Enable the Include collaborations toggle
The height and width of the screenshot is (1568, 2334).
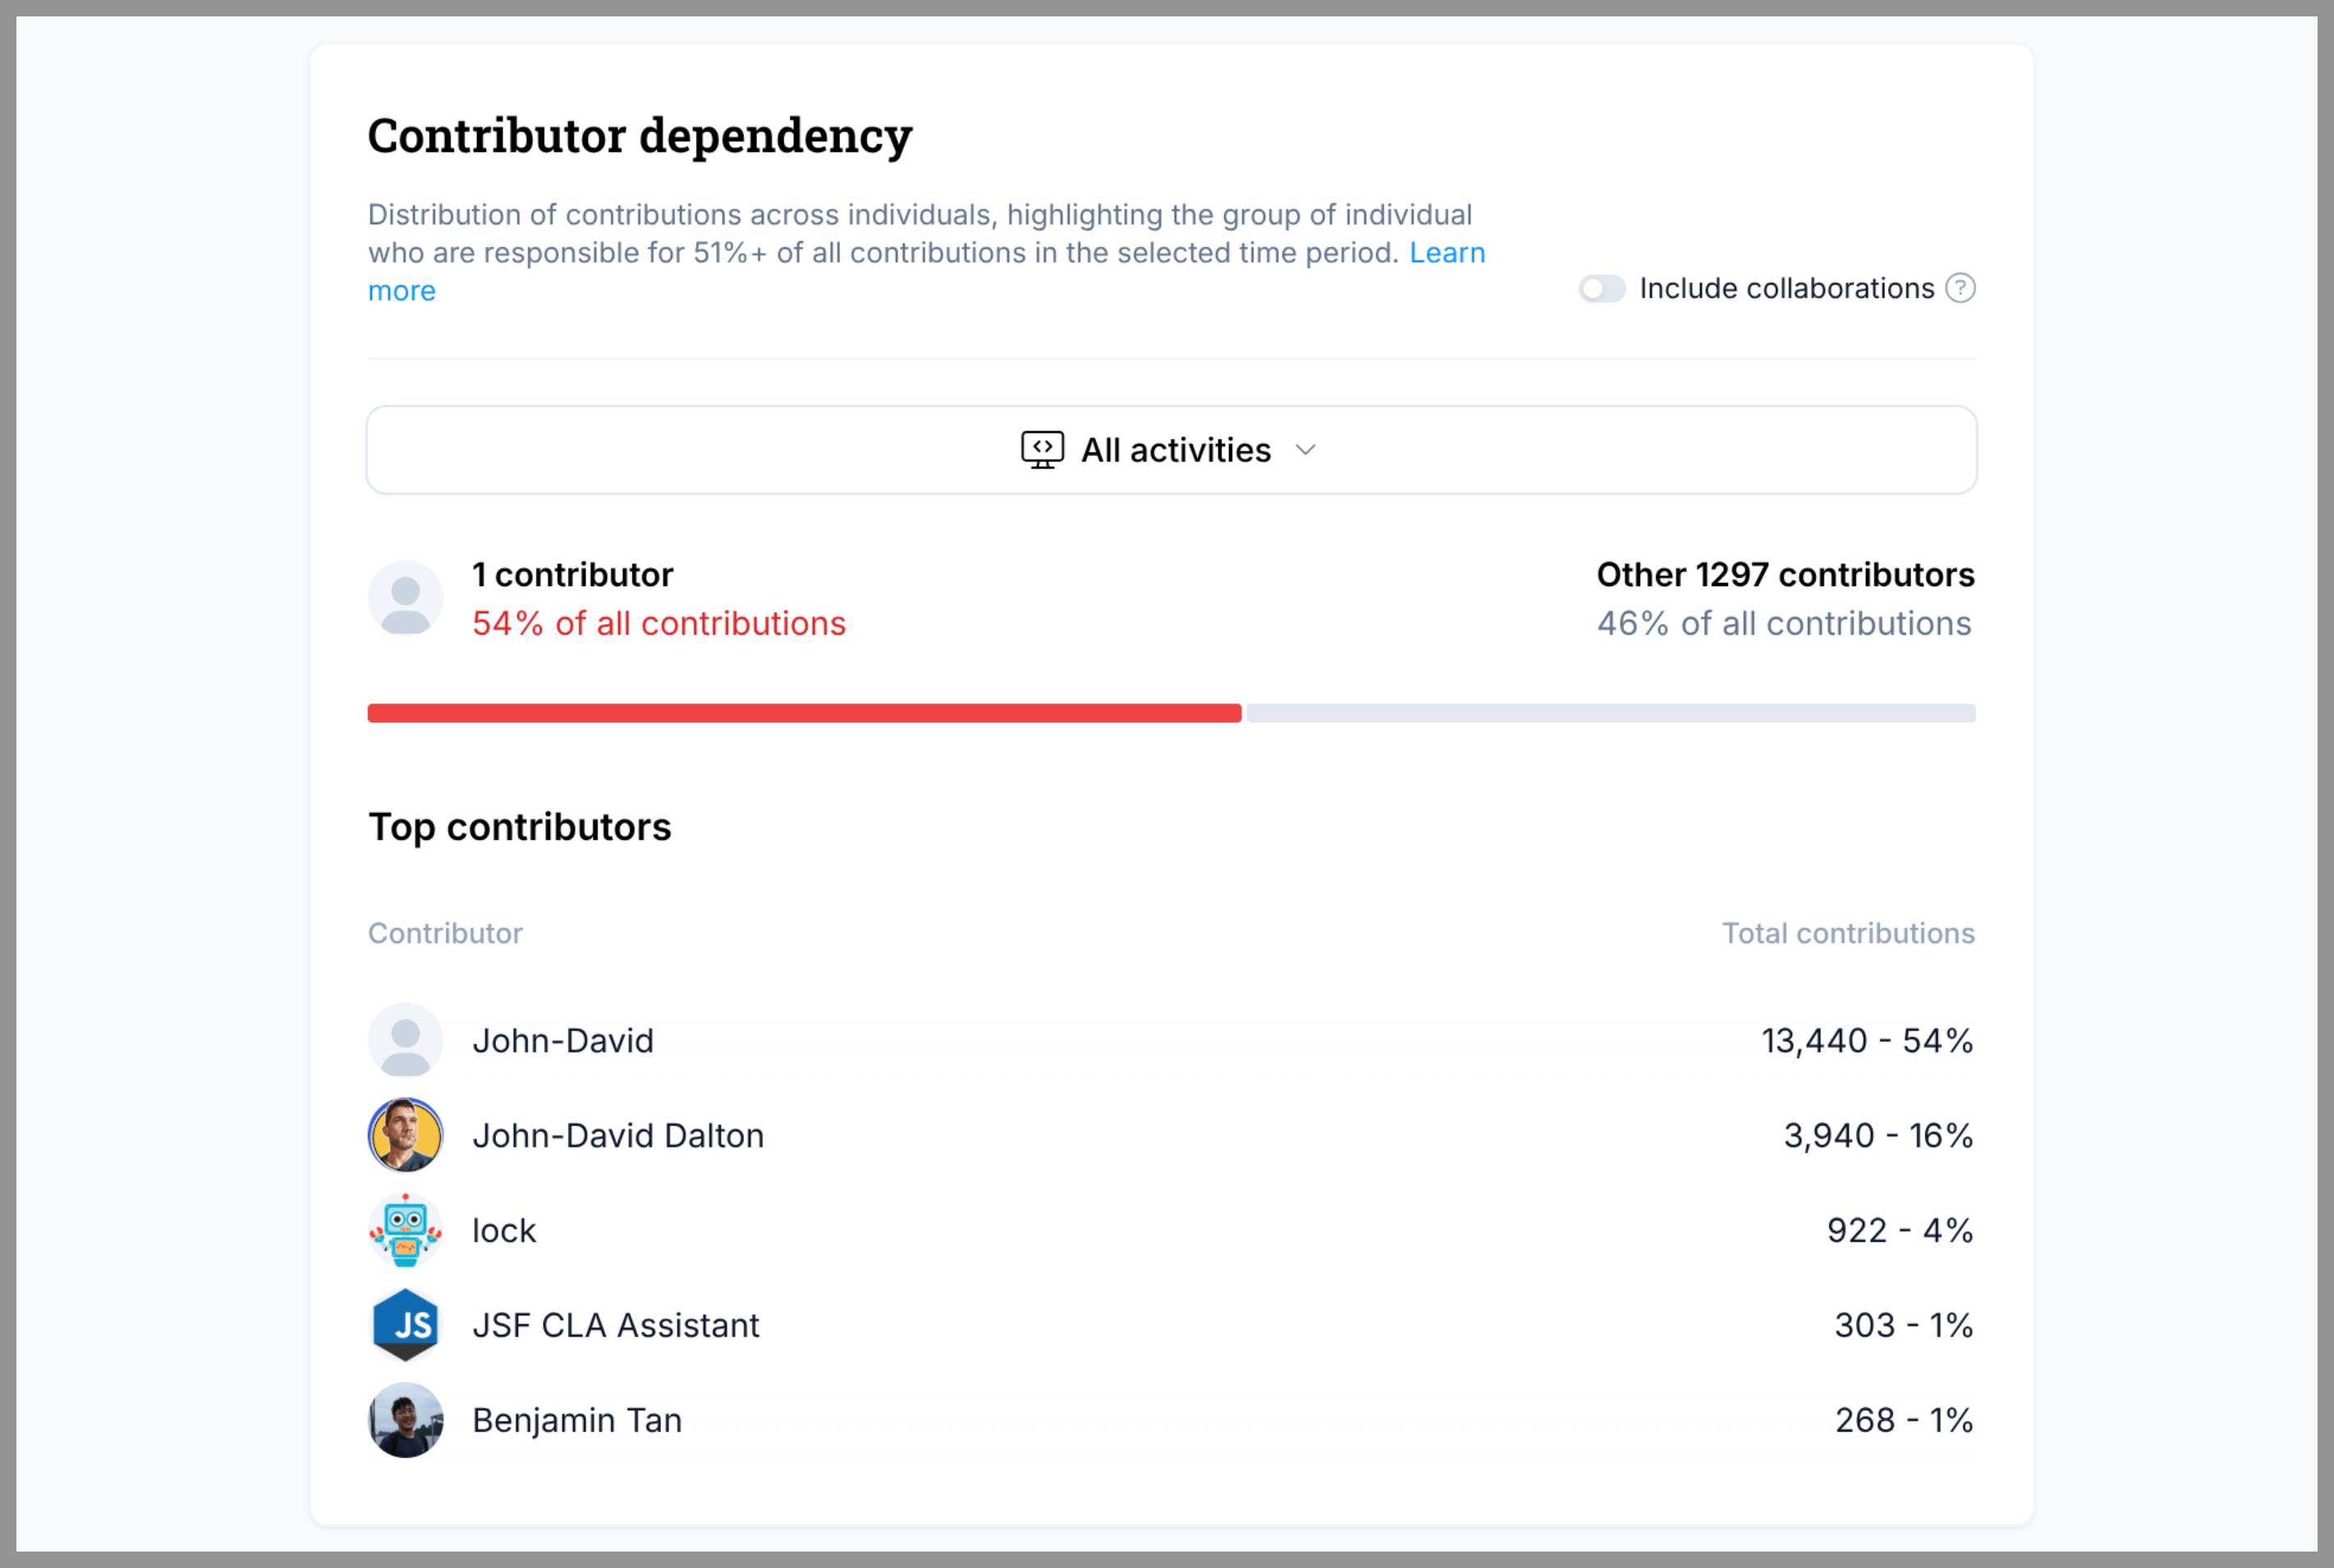(1601, 288)
